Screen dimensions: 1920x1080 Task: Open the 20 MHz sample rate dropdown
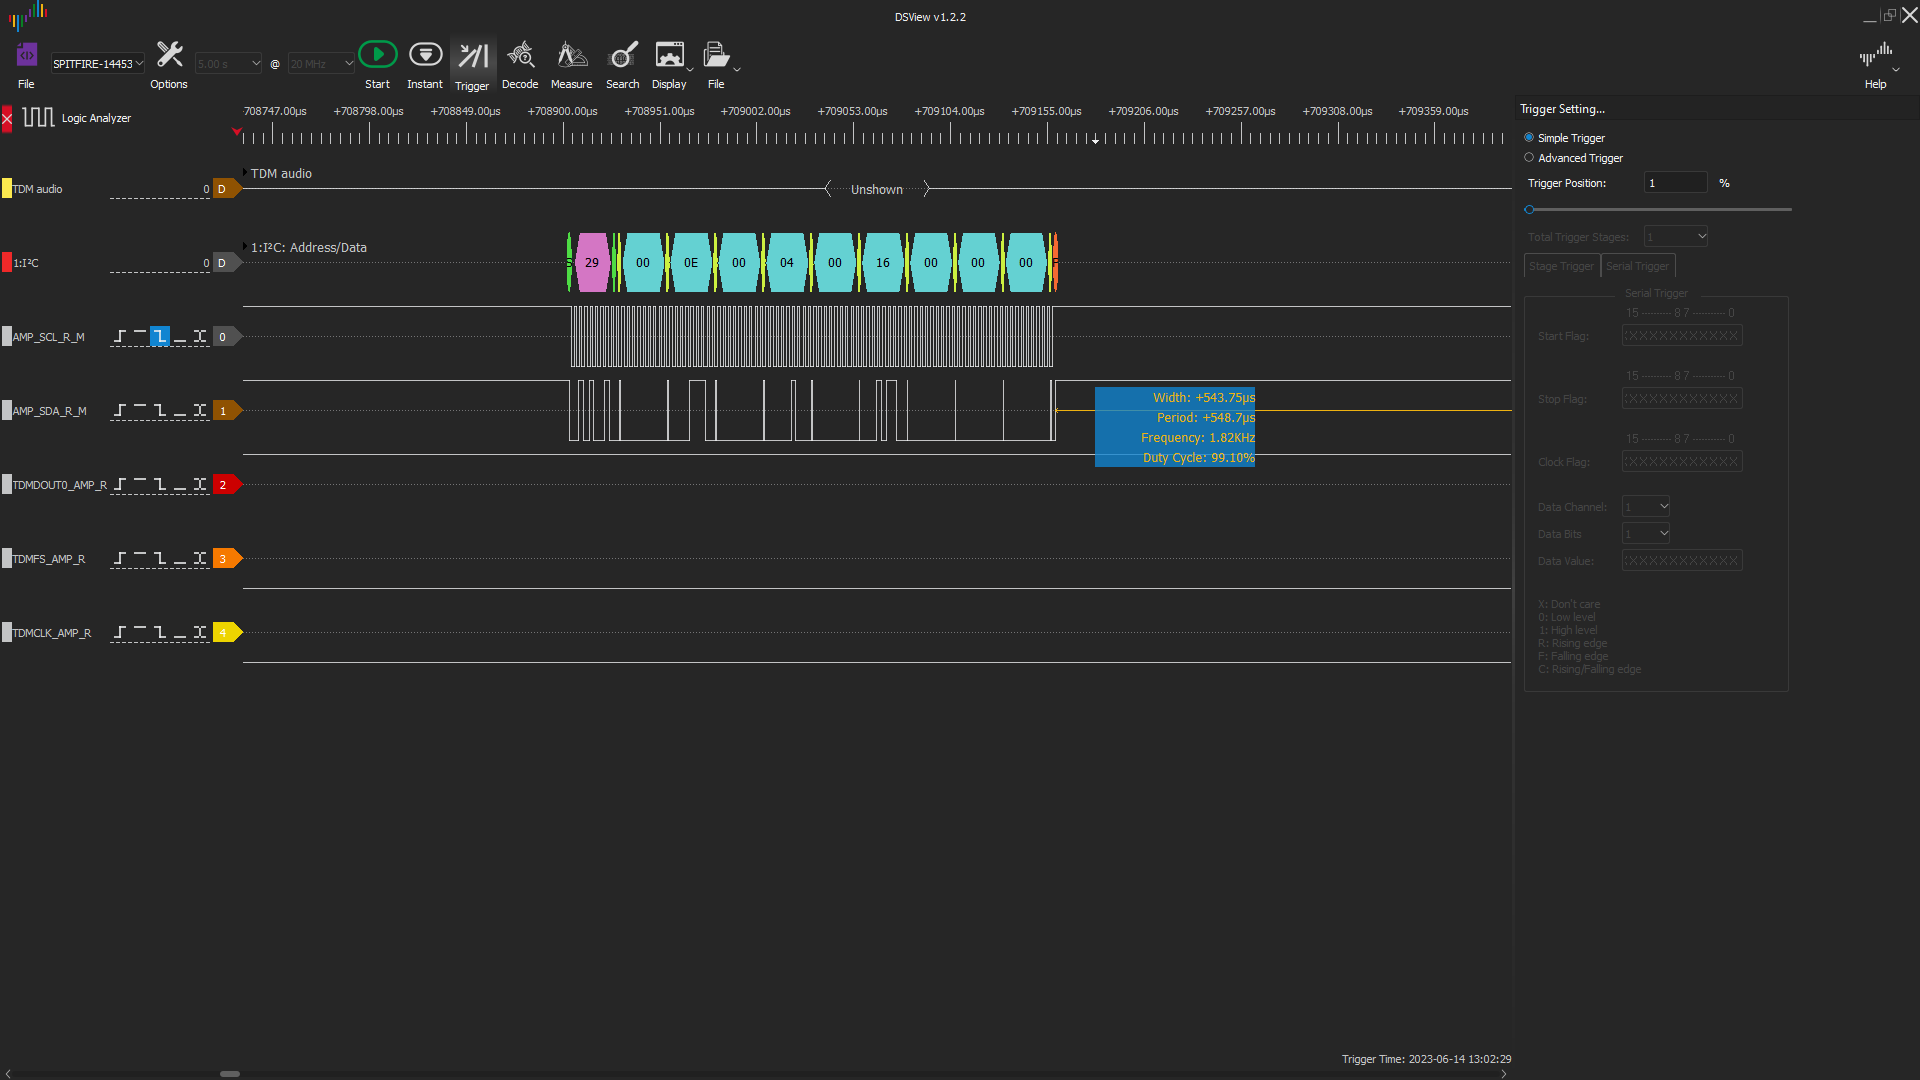[x=319, y=63]
